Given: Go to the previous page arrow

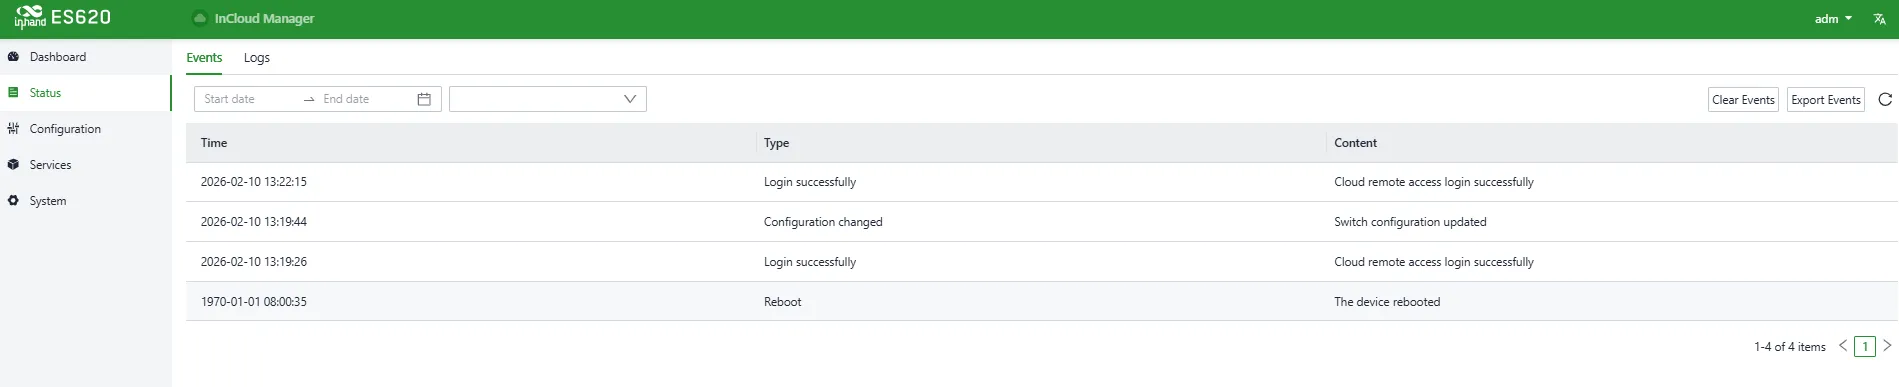Looking at the screenshot, I should pos(1843,346).
